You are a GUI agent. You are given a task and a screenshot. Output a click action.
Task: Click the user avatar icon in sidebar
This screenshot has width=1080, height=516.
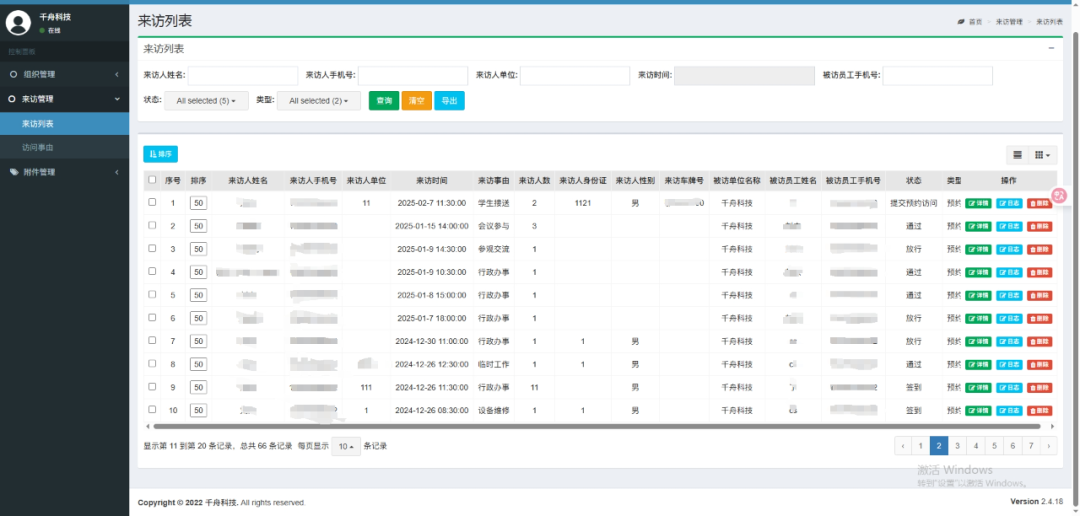19,23
